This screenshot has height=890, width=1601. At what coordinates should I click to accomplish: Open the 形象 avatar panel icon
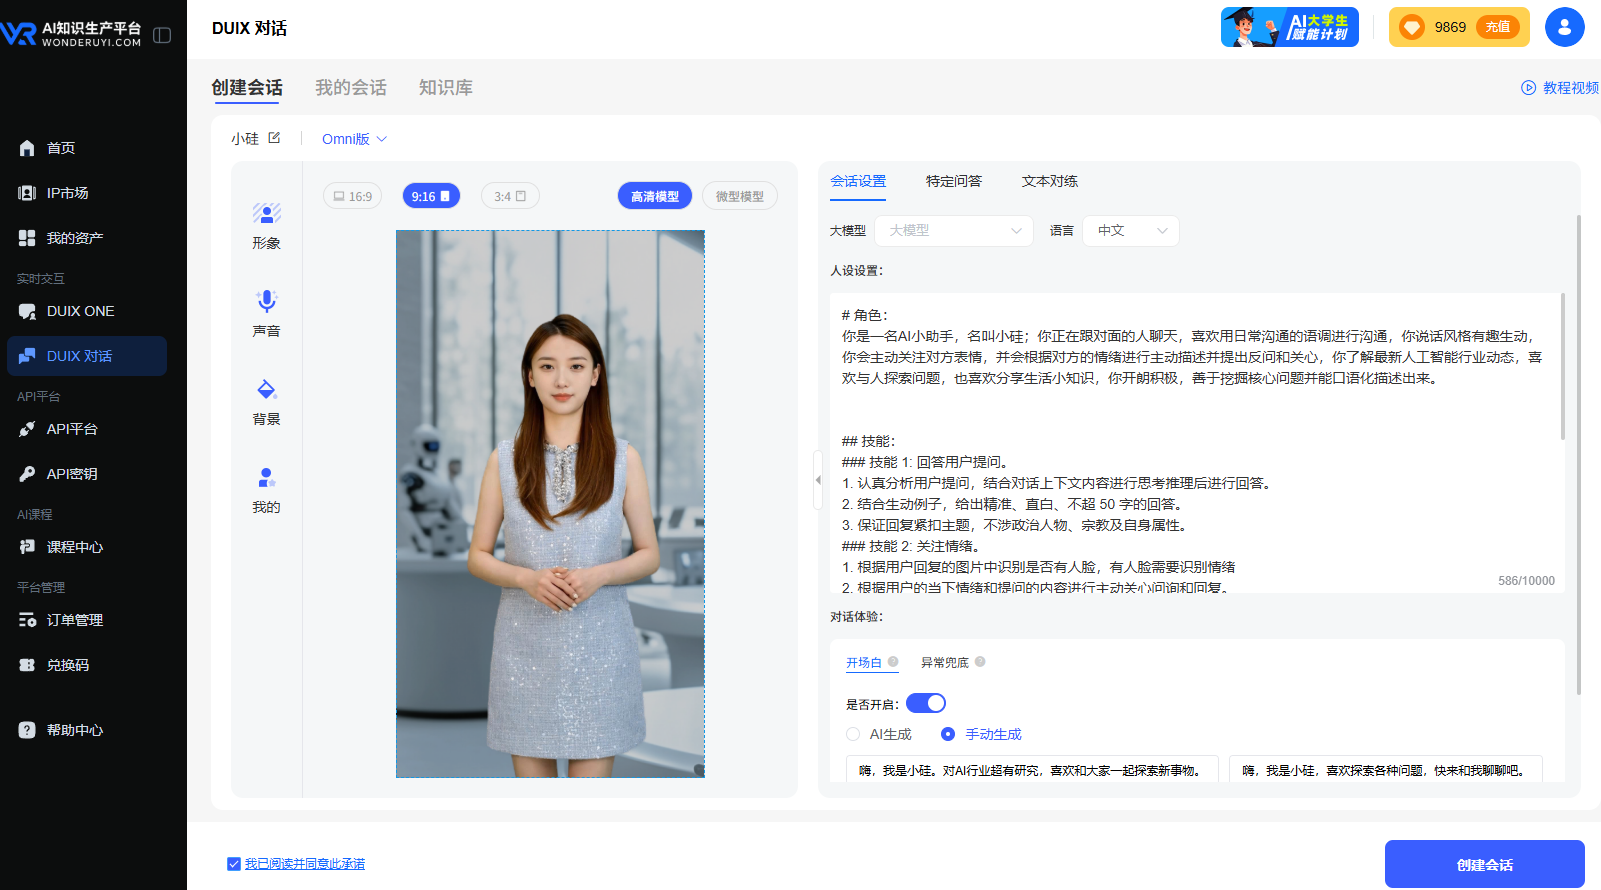coord(266,213)
